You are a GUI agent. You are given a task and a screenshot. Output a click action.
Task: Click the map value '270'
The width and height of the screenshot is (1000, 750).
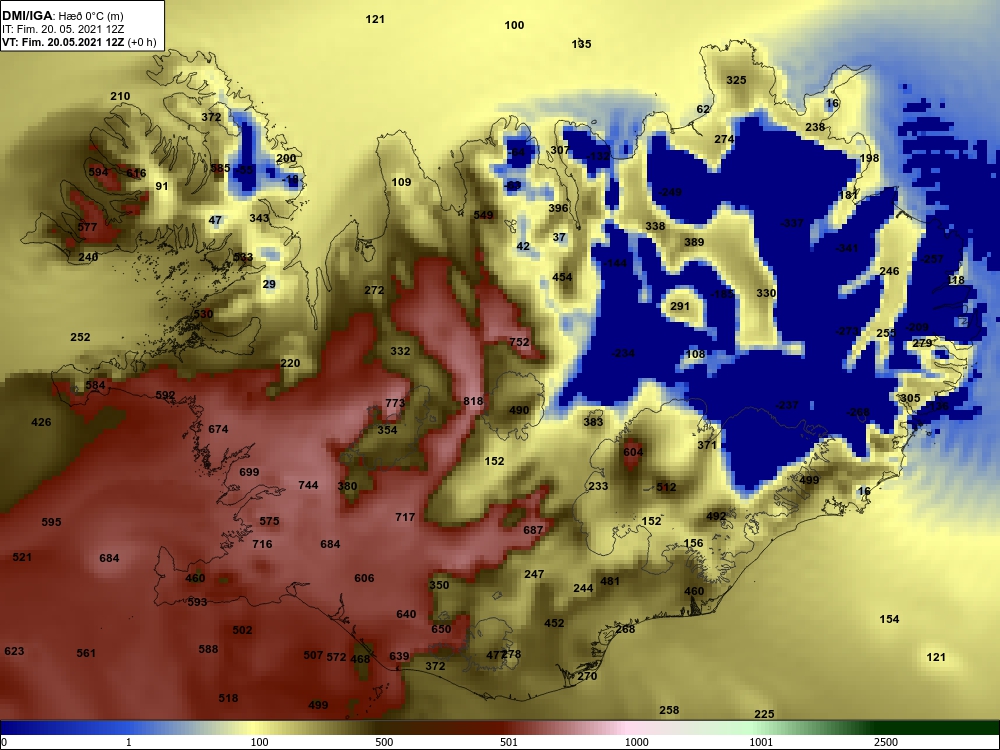[587, 677]
